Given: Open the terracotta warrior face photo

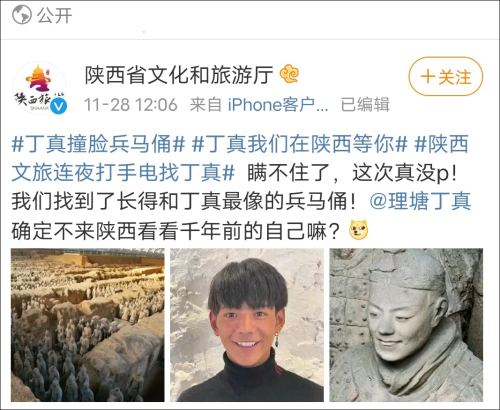Looking at the screenshot, I should coord(406,325).
